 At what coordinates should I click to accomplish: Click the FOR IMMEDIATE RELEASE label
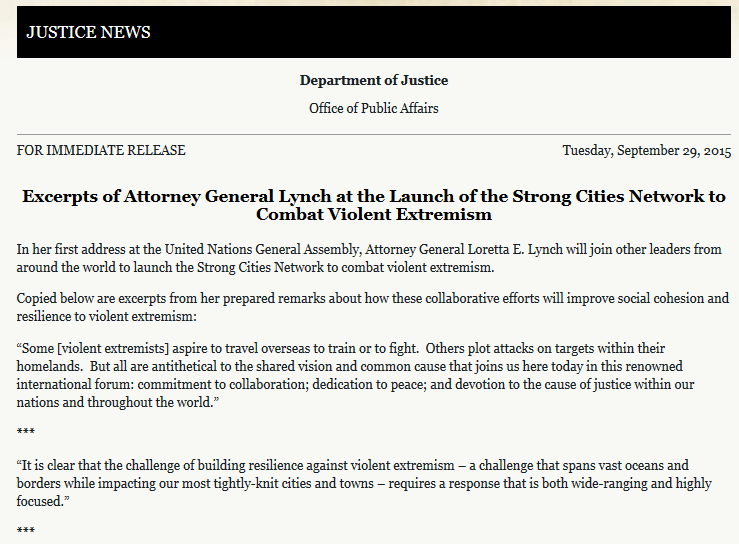point(101,151)
